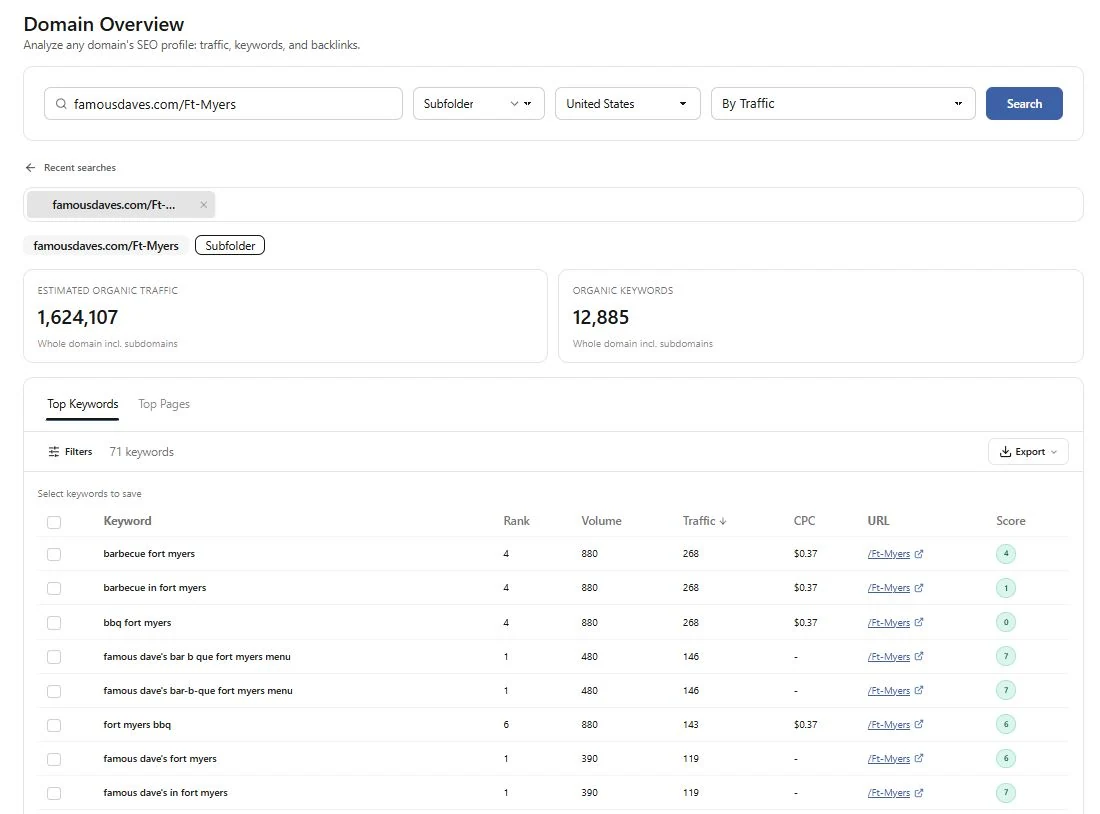Image resolution: width=1100 pixels, height=814 pixels.
Task: Check the famous dave's fort myers box
Action: 54,759
